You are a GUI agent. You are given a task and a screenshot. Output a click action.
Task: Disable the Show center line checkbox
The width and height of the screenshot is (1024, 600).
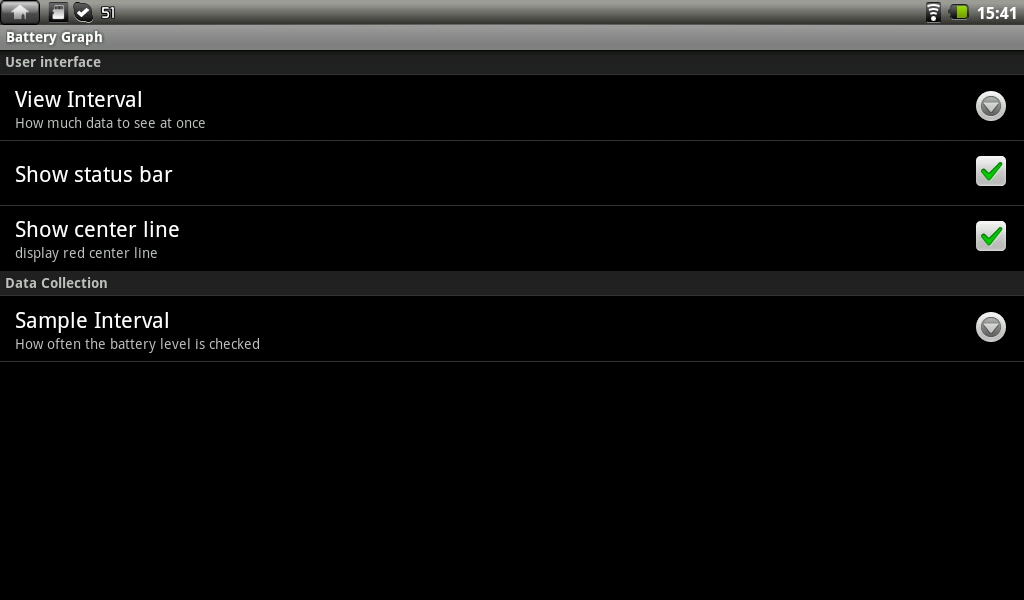coord(991,236)
